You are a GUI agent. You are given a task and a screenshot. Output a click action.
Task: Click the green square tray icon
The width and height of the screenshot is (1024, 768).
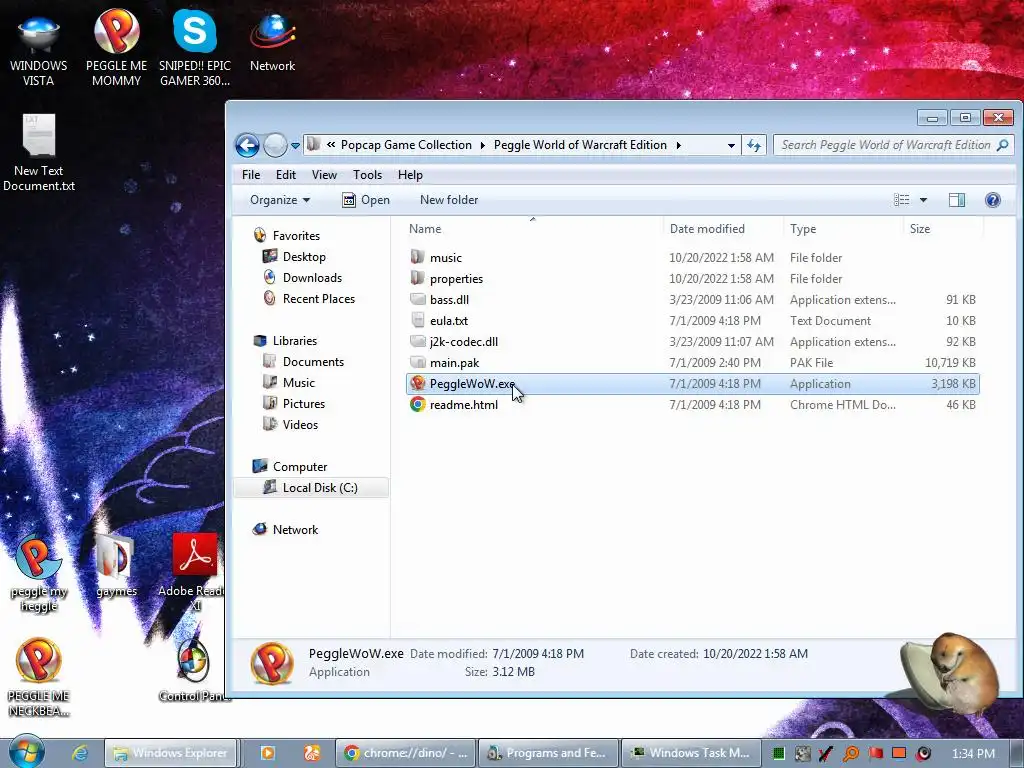778,754
